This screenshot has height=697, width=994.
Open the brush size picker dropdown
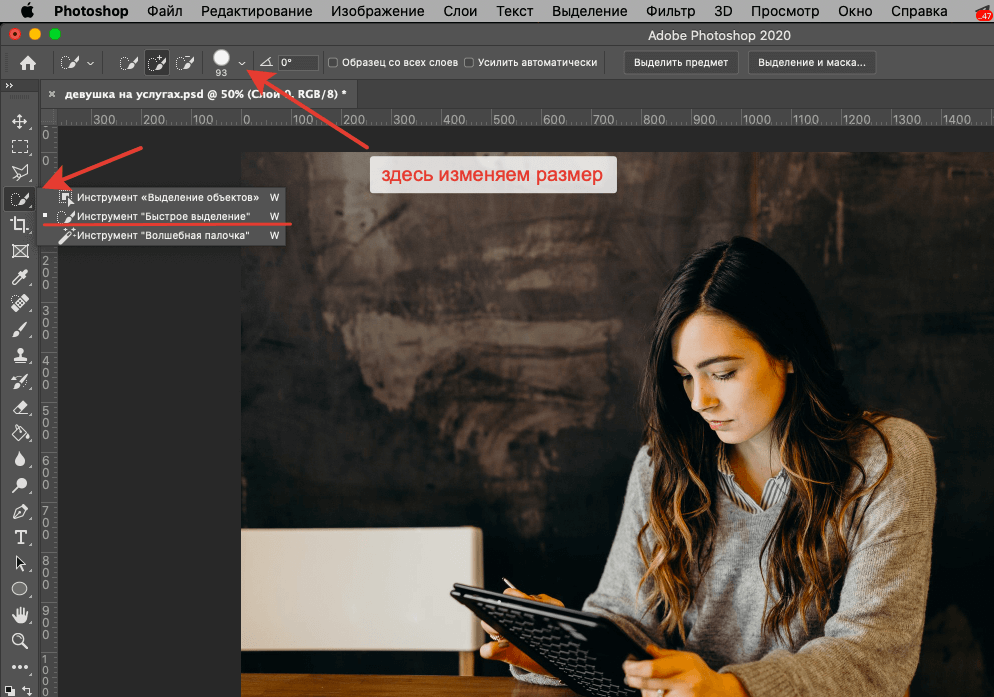coord(242,63)
